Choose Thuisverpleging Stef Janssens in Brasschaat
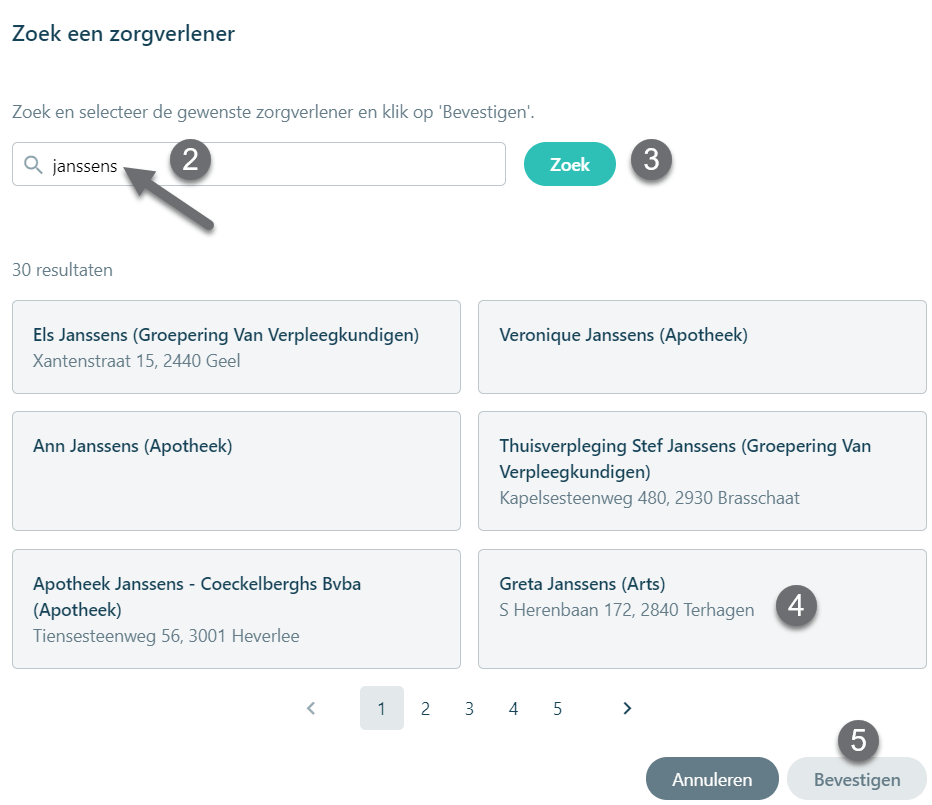This screenshot has height=805, width=932. tap(702, 471)
